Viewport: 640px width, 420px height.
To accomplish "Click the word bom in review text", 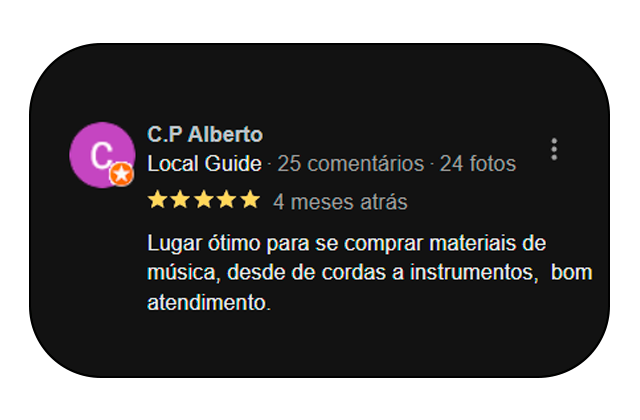I will coord(571,273).
